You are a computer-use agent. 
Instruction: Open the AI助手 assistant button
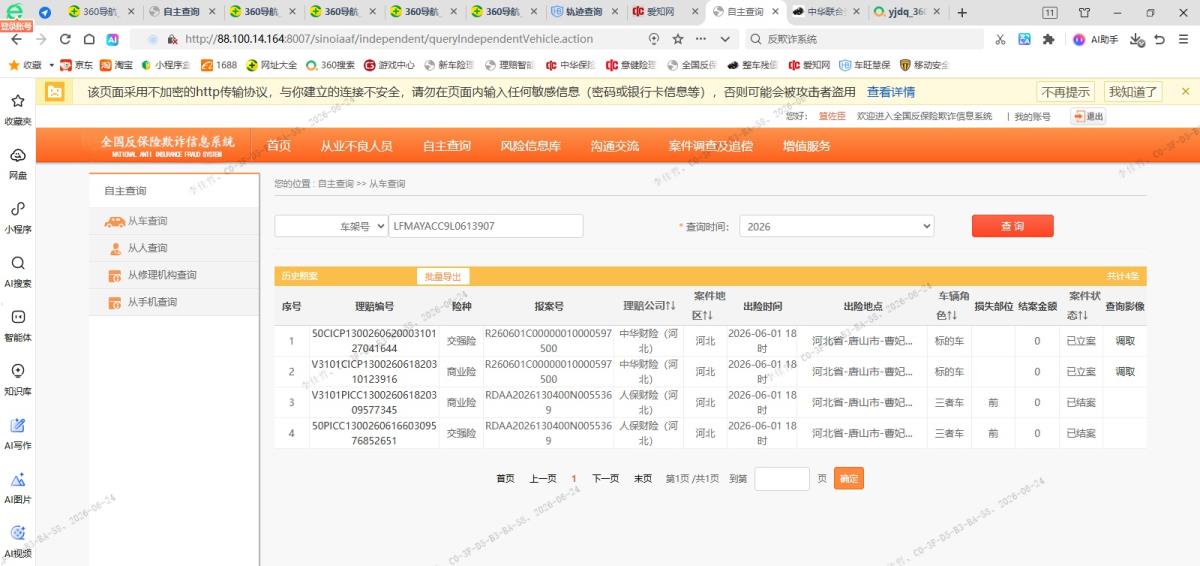[x=1095, y=39]
